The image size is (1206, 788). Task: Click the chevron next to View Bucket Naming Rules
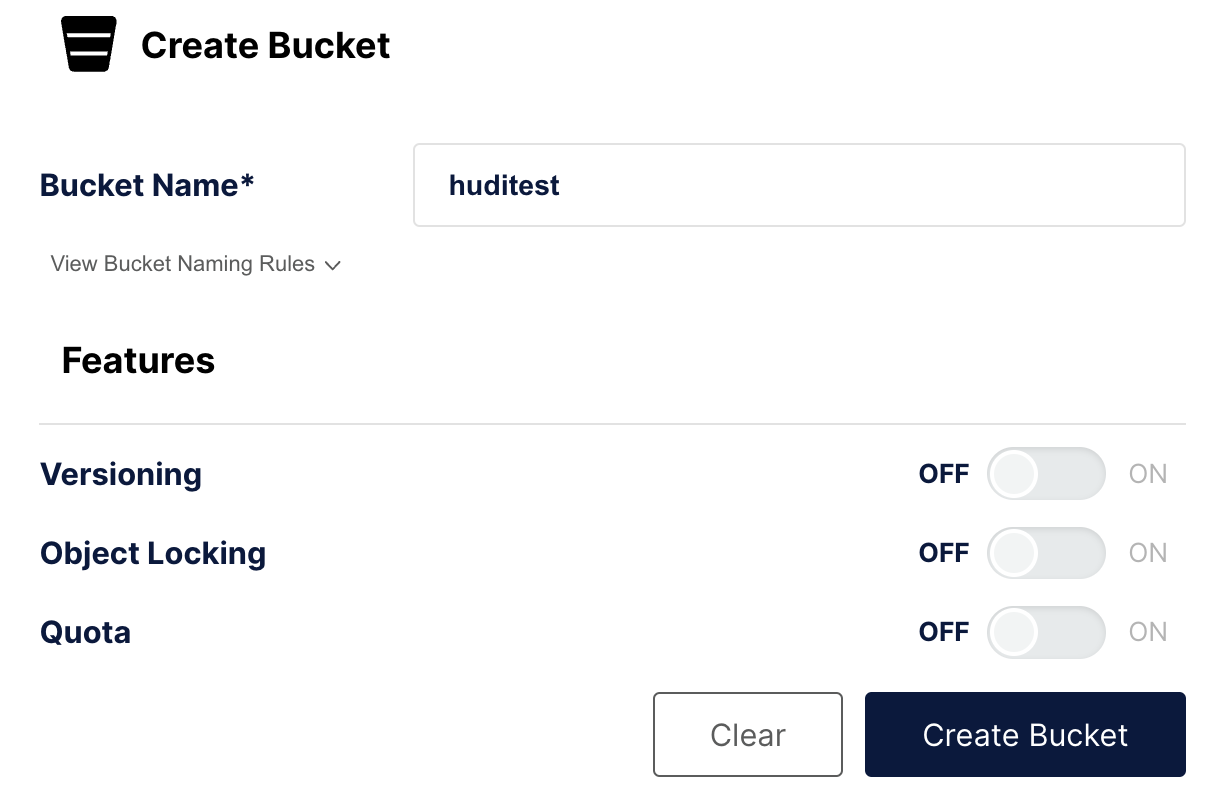[x=333, y=265]
